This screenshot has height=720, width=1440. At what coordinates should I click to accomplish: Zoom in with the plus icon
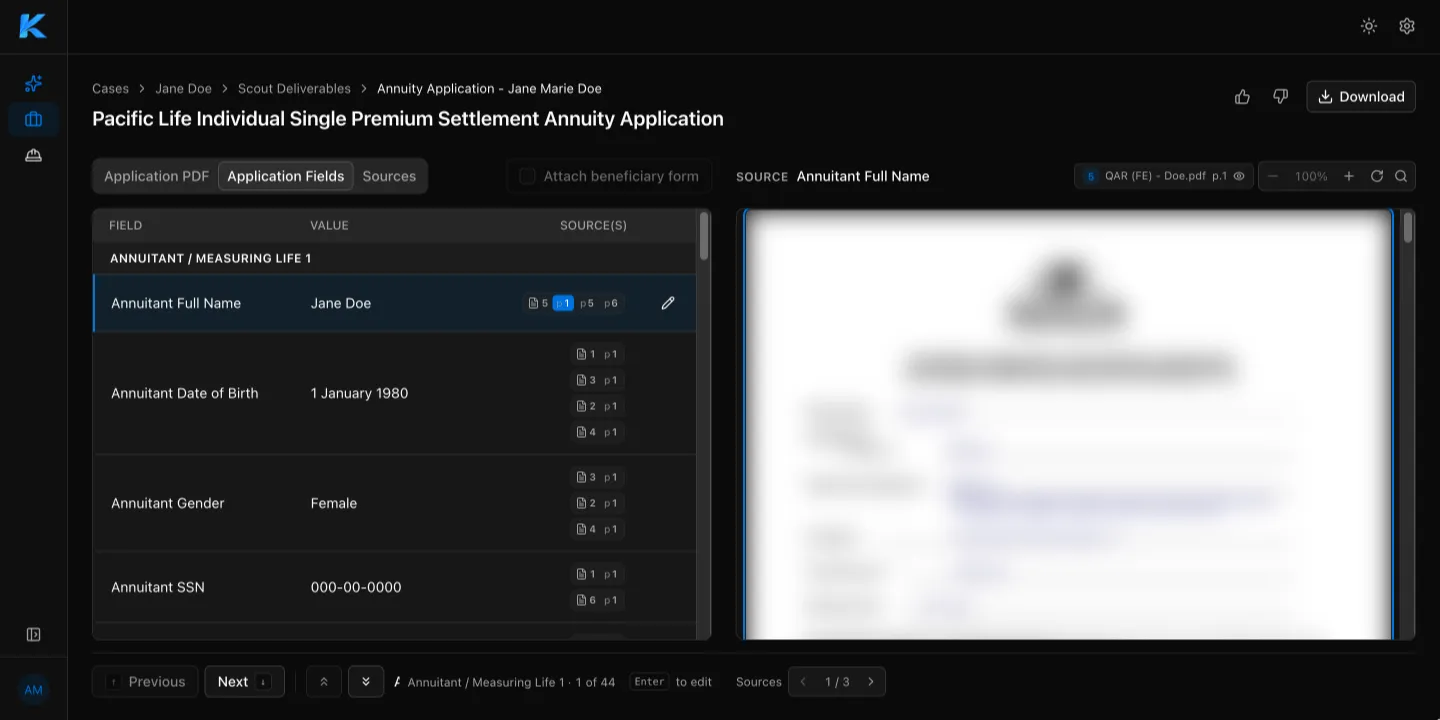[x=1349, y=176]
